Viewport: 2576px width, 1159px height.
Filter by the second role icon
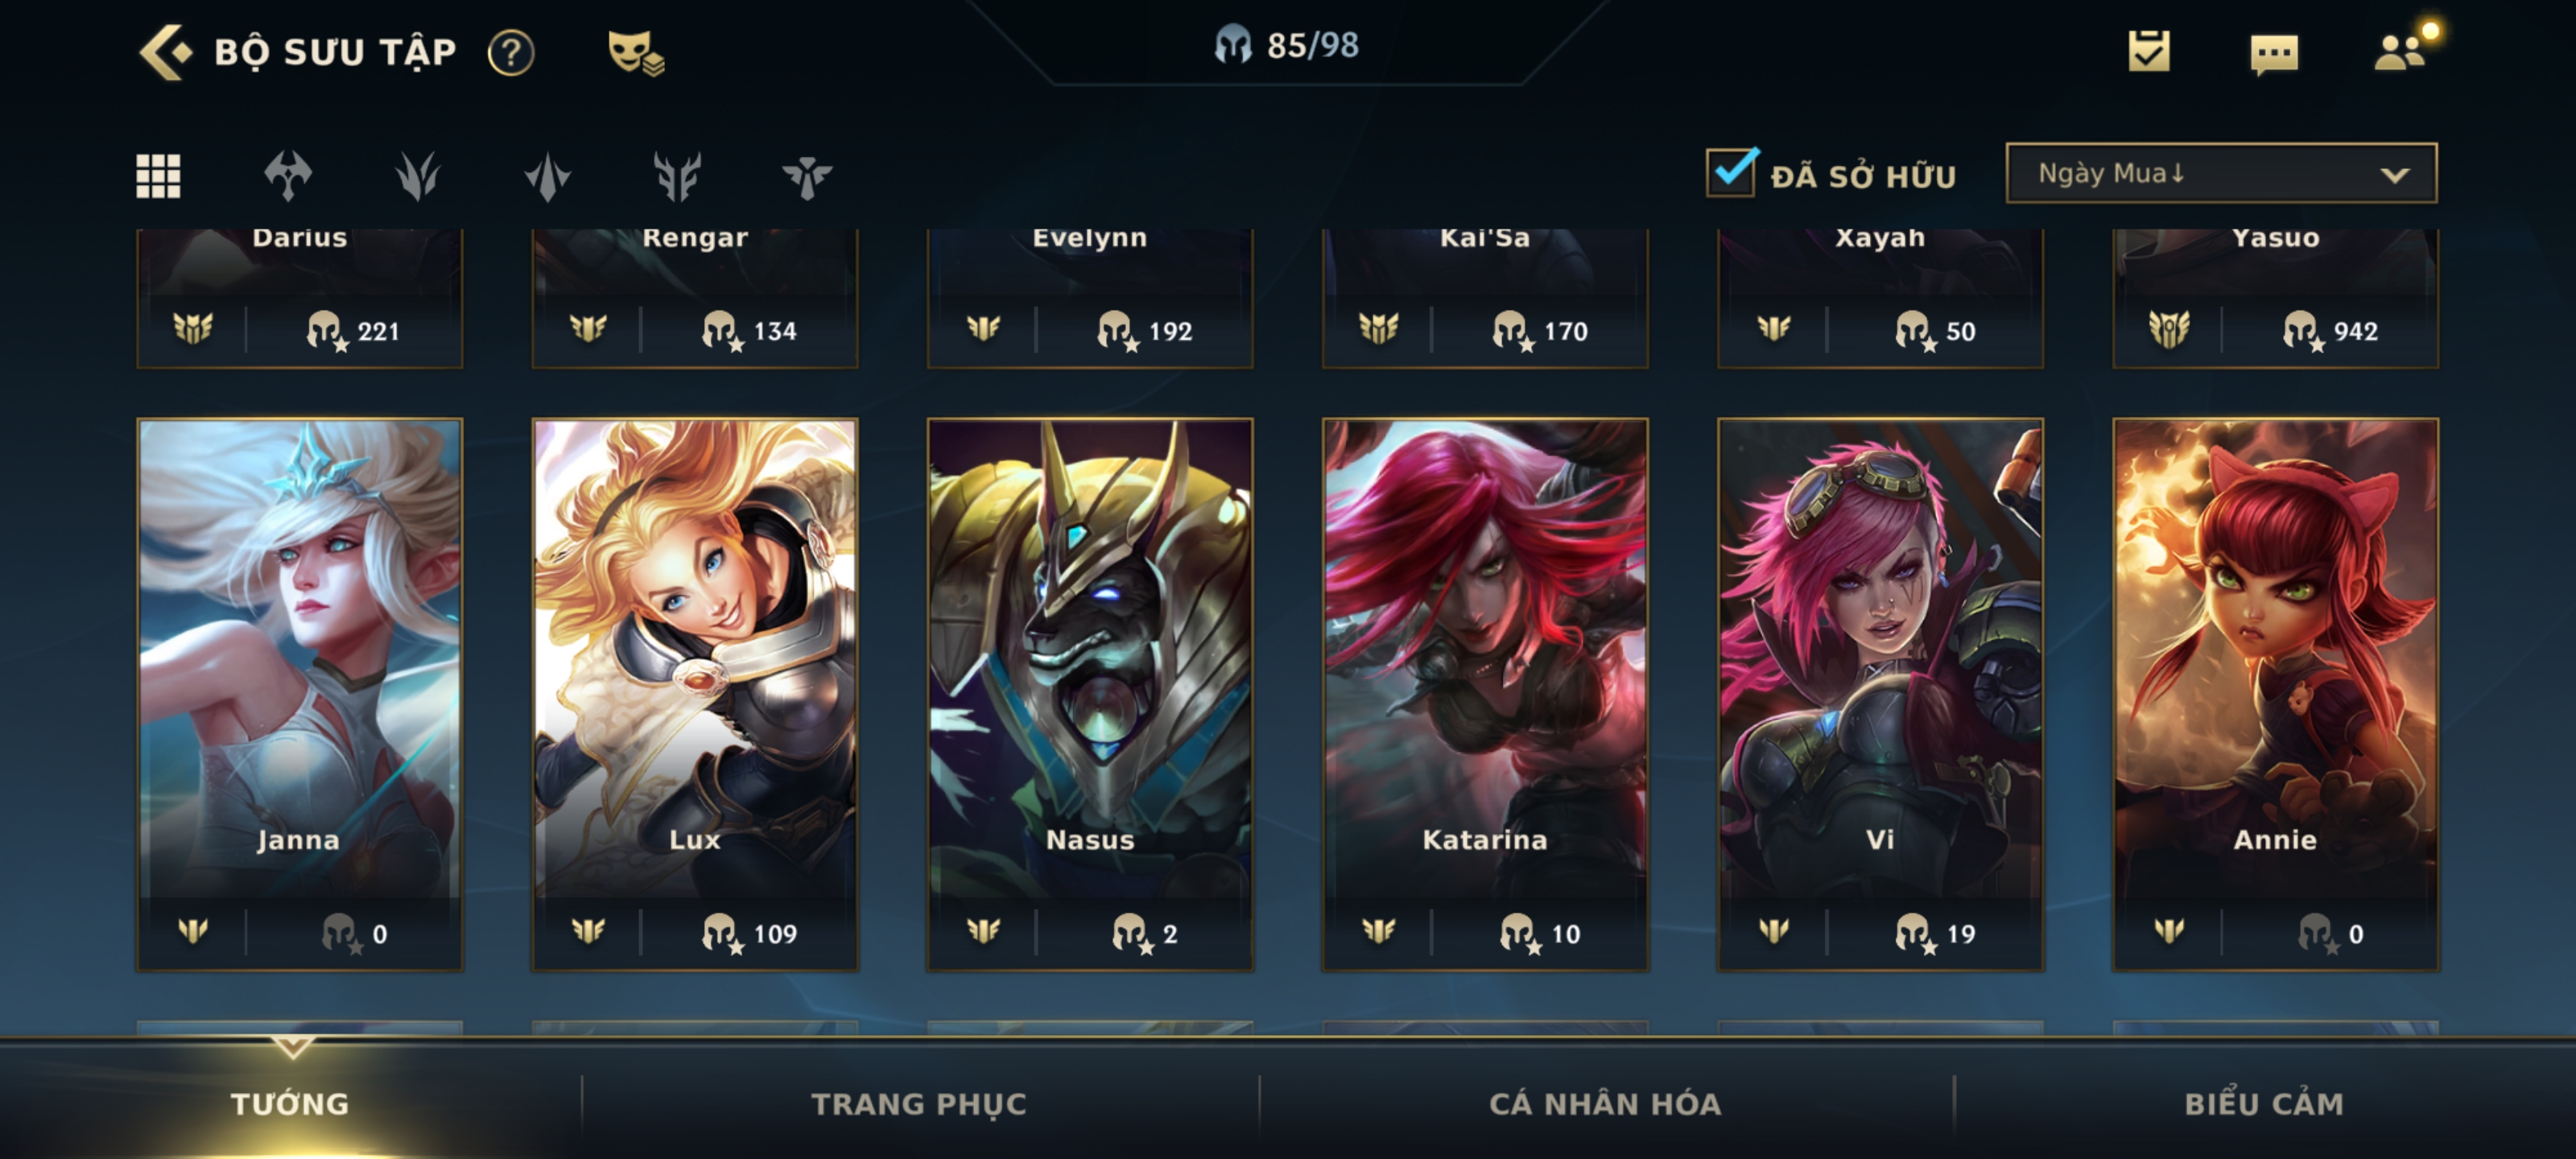click(417, 177)
